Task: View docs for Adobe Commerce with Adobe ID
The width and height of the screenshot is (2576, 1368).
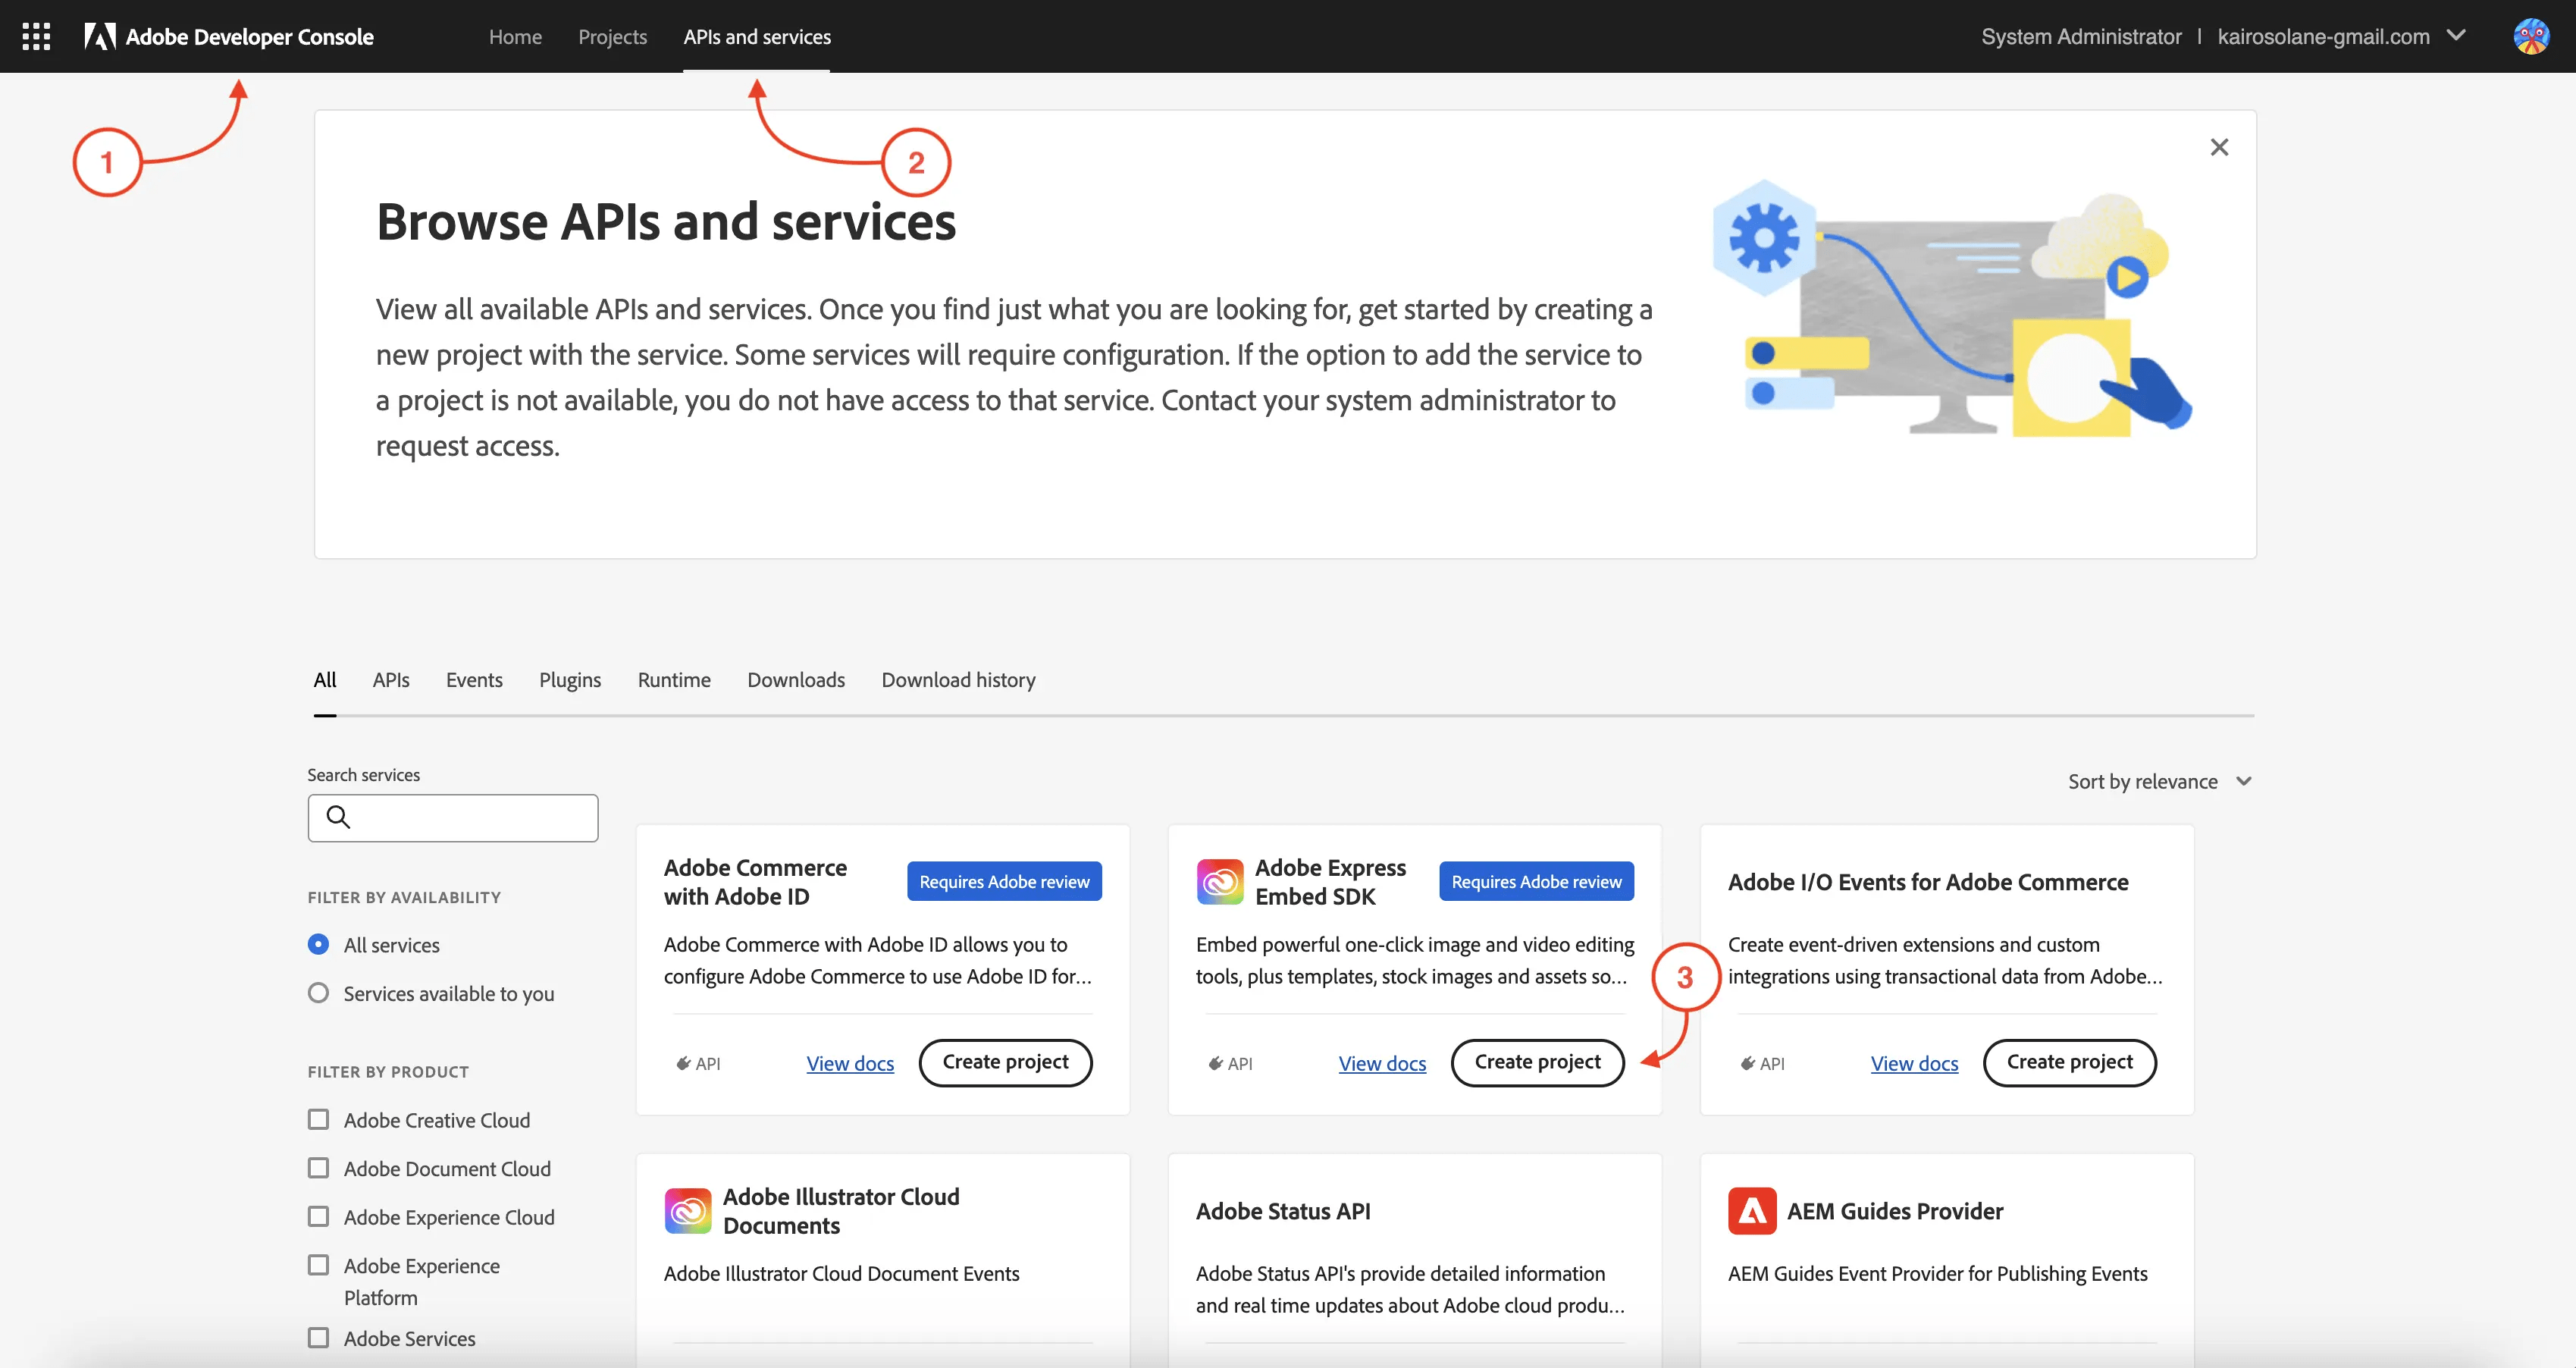Action: tap(850, 1063)
